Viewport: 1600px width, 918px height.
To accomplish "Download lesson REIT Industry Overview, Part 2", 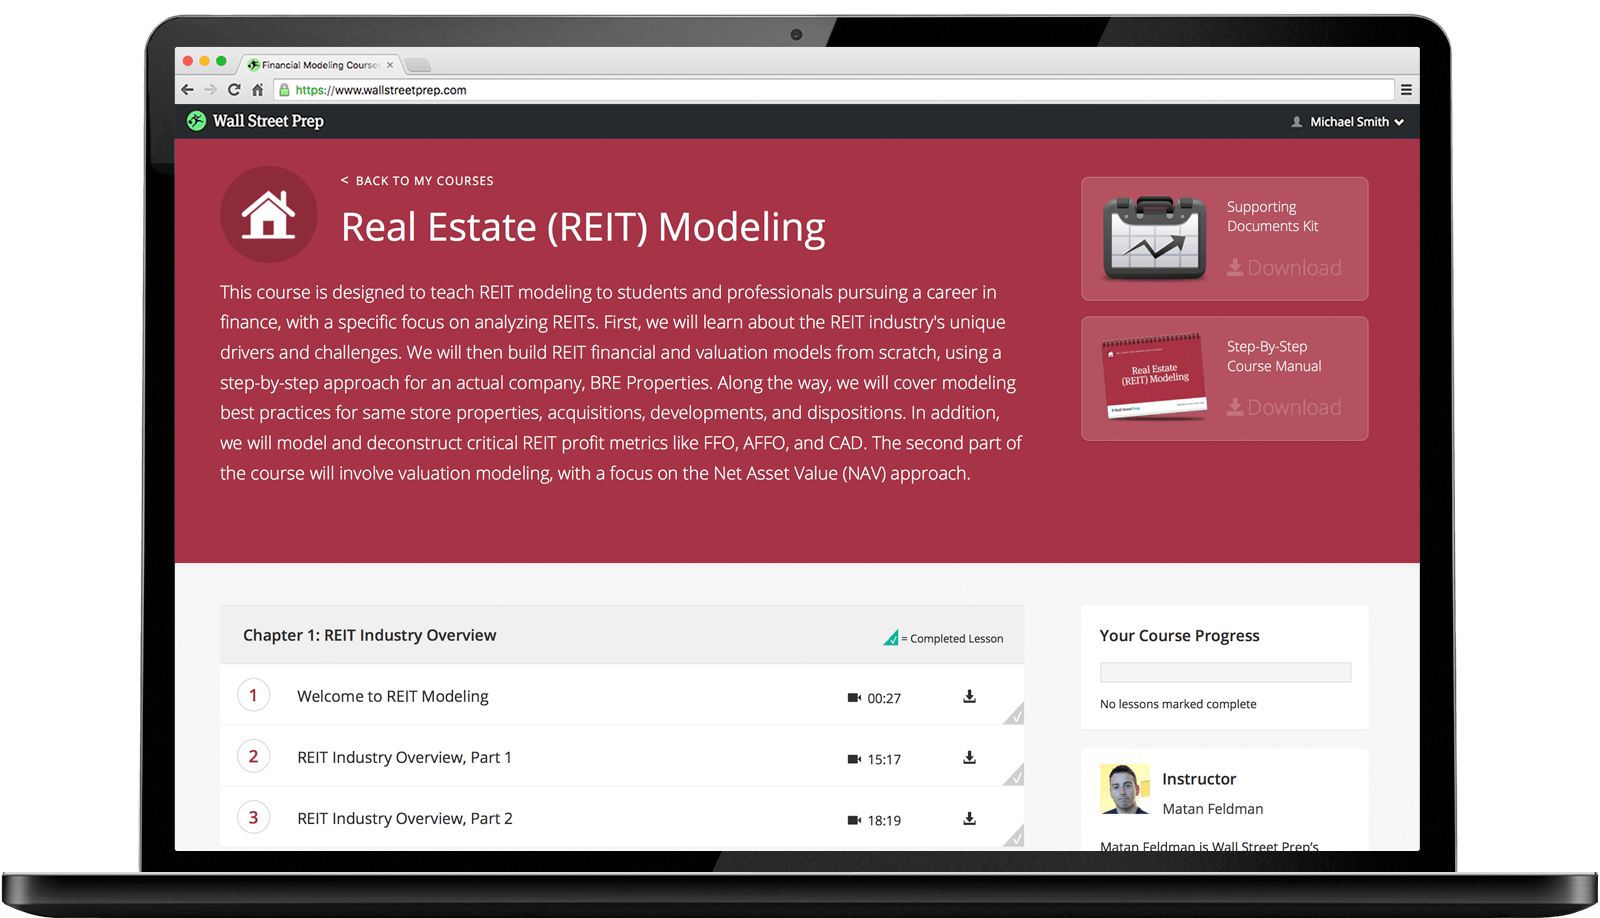I will (969, 818).
